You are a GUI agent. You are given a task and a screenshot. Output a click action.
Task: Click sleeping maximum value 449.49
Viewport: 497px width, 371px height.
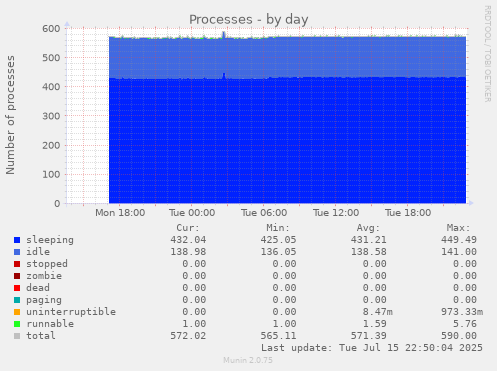click(x=459, y=240)
